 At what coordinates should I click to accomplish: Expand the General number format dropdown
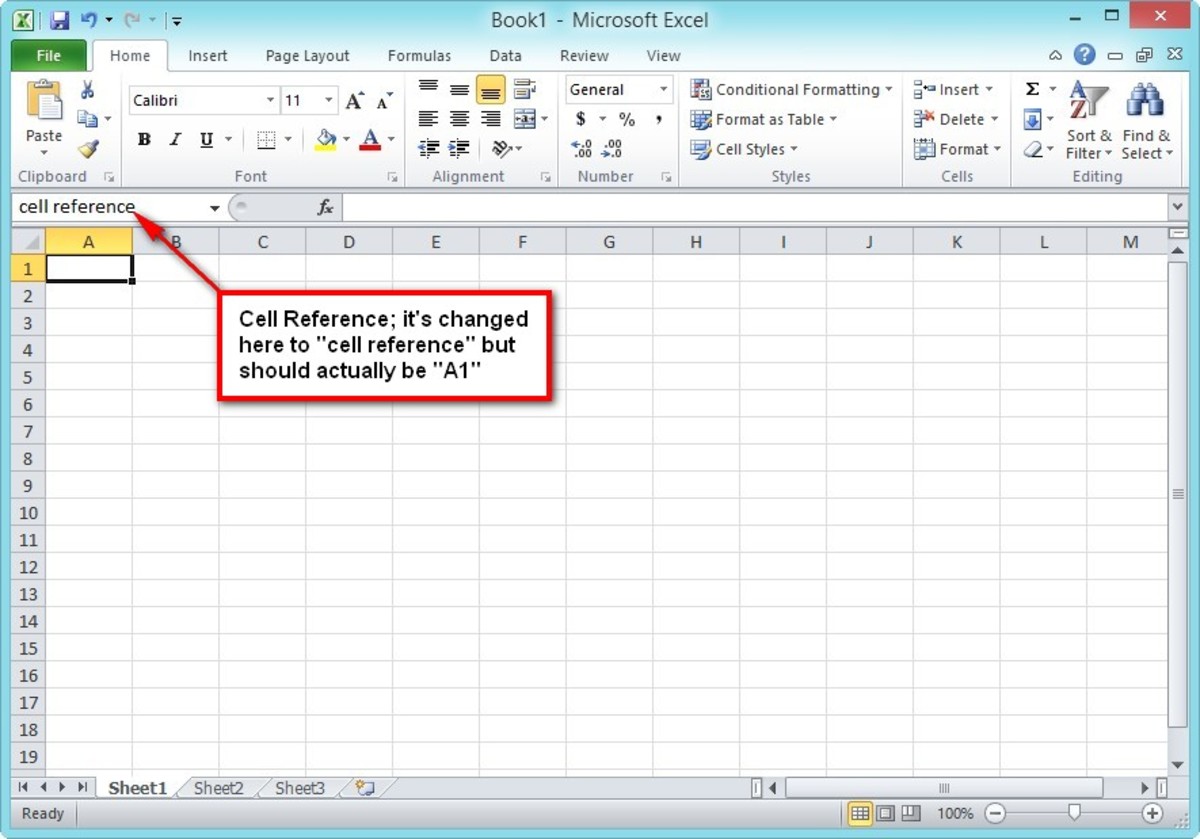663,90
